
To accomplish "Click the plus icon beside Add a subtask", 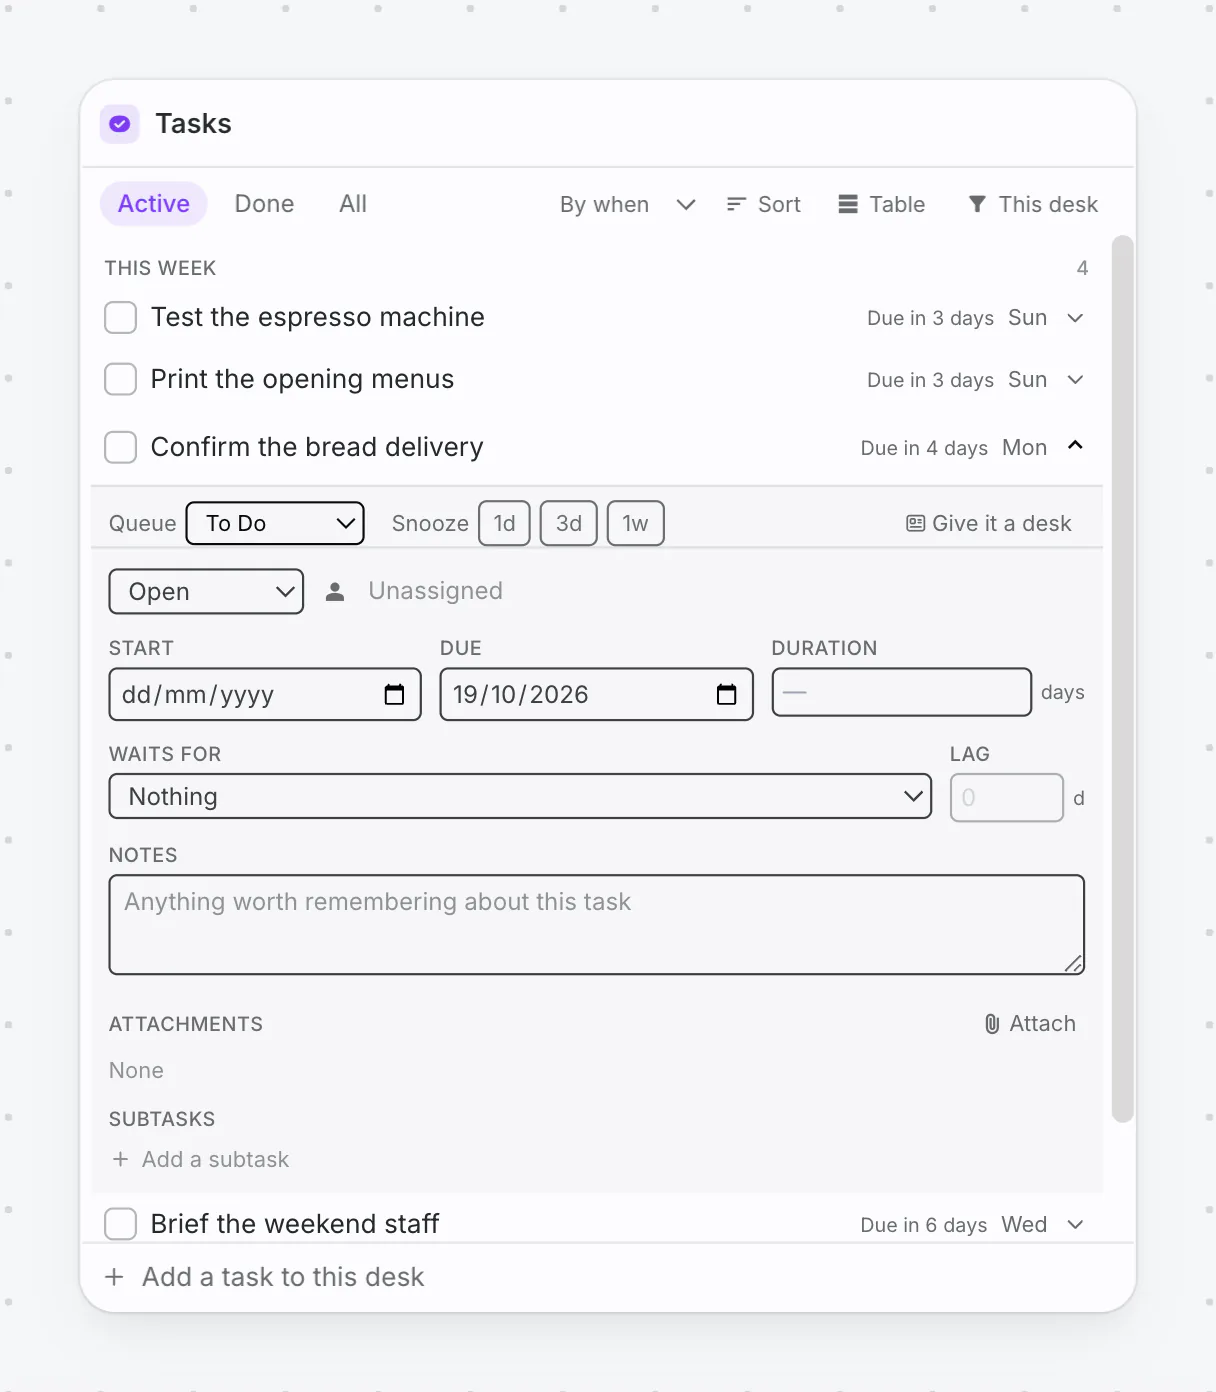I will click(120, 1159).
